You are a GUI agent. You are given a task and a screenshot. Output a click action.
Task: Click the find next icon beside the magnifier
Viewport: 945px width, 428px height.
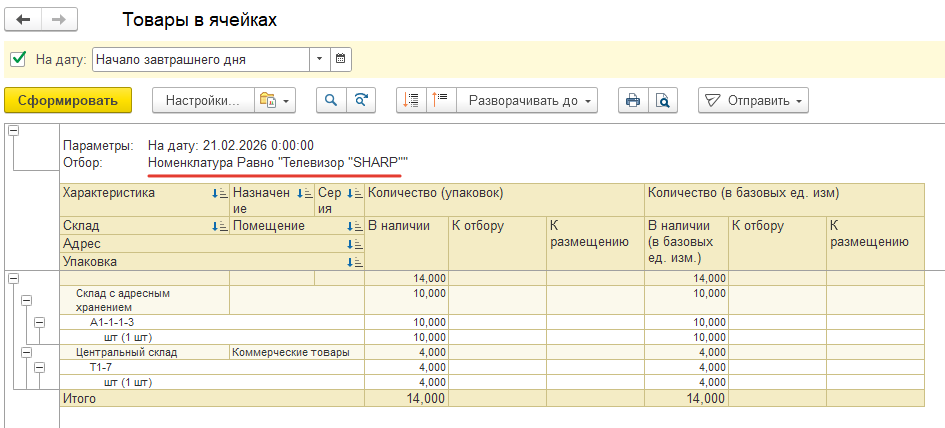tap(361, 100)
